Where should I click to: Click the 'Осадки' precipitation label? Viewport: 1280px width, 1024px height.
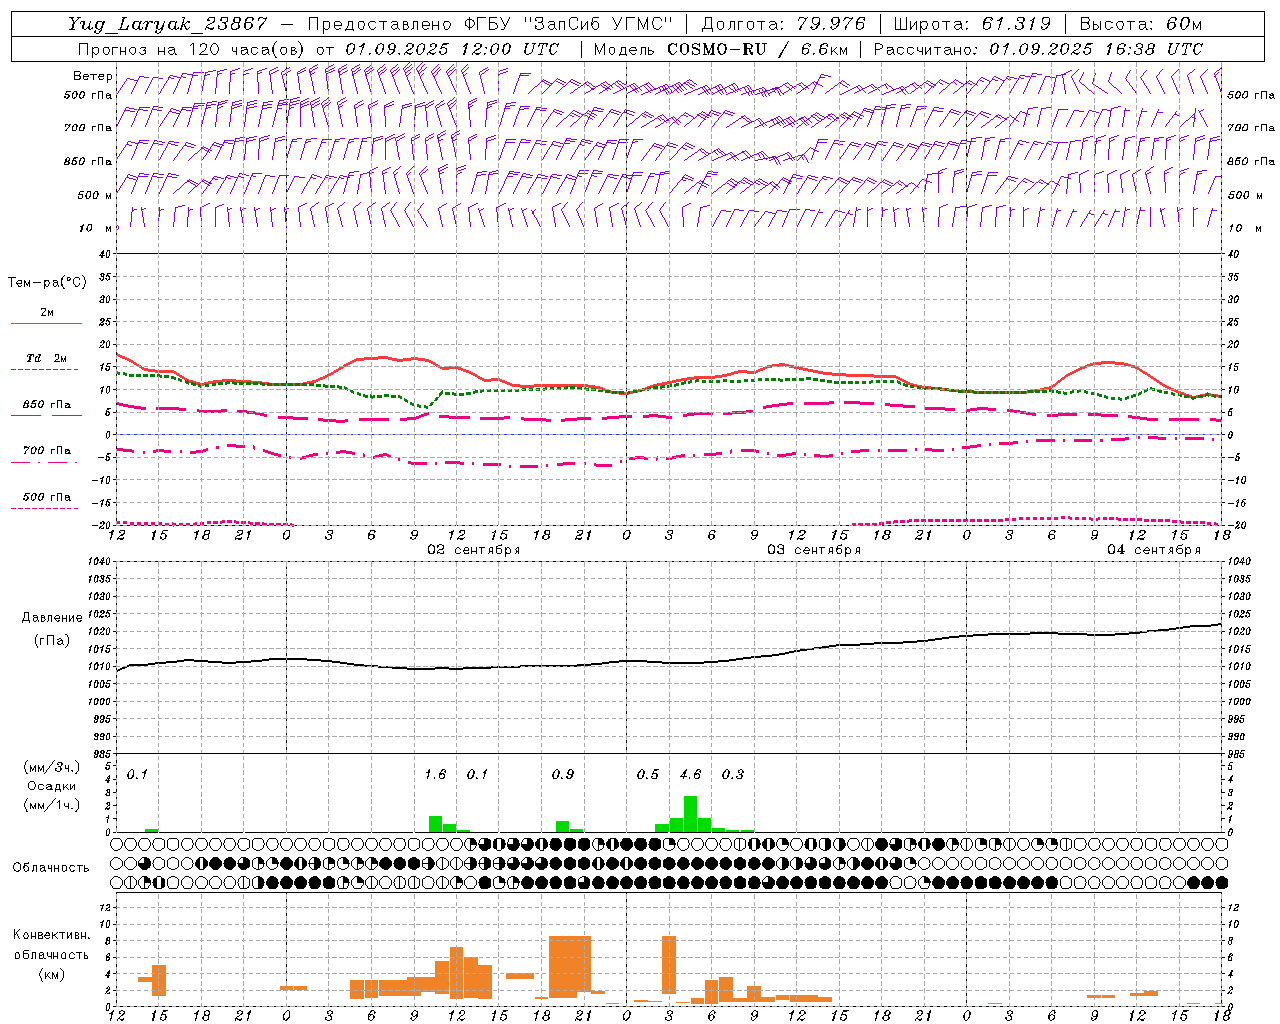(52, 786)
